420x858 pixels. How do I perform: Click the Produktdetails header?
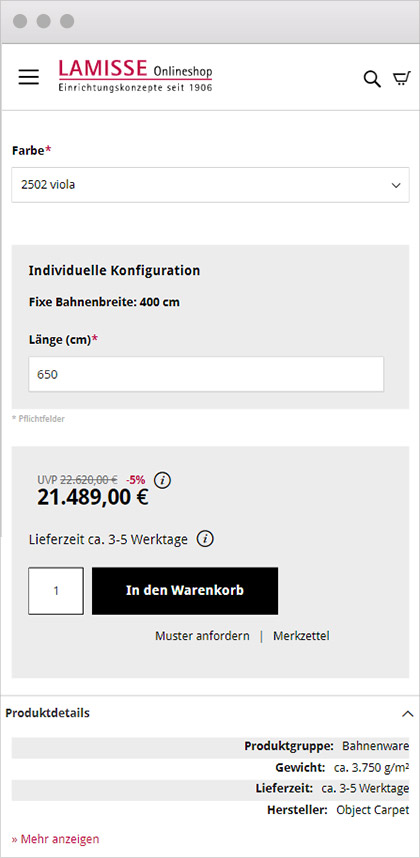[48, 713]
